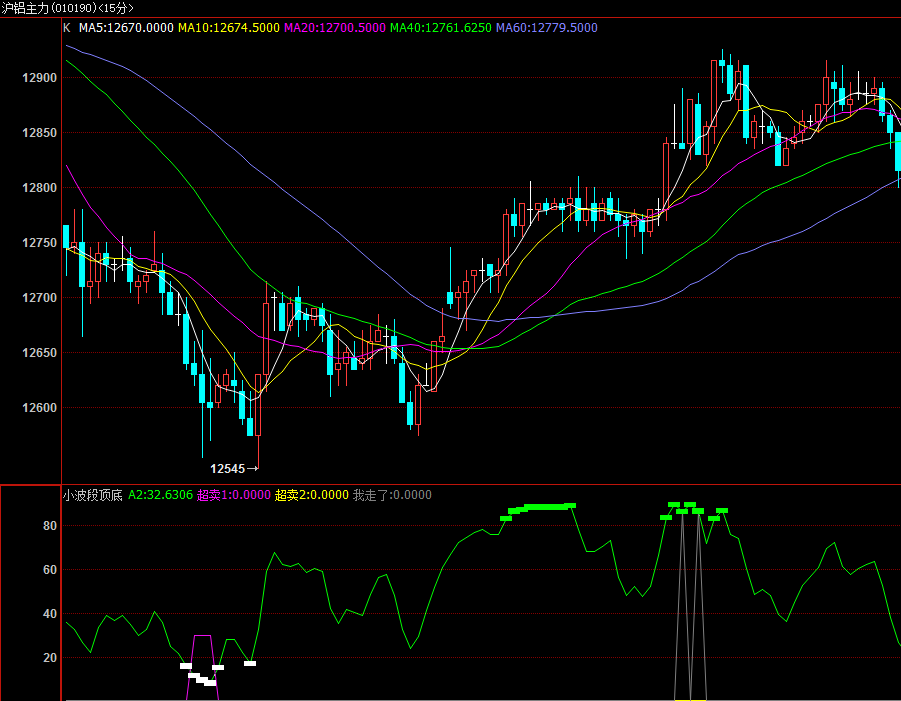Click the A2:32.6306 indicator value
Viewport: 901px width, 701px height.
(160, 495)
